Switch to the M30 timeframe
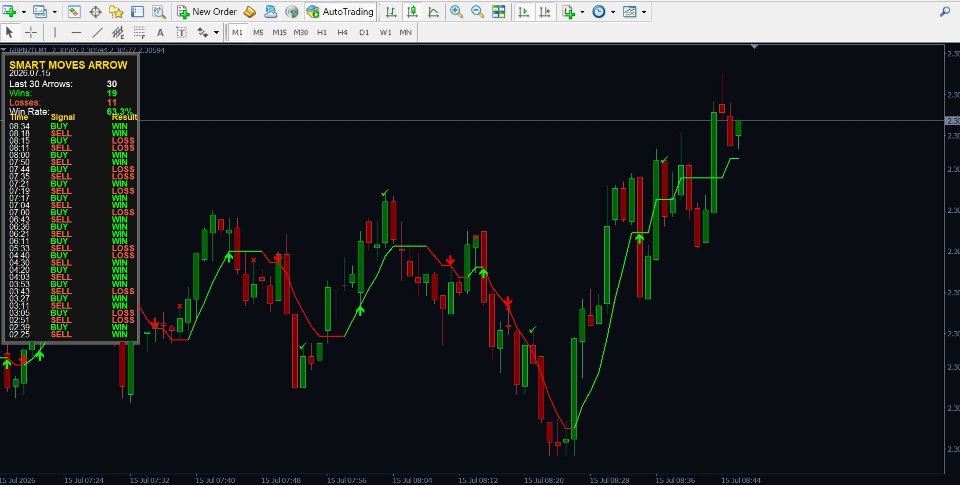 point(301,32)
